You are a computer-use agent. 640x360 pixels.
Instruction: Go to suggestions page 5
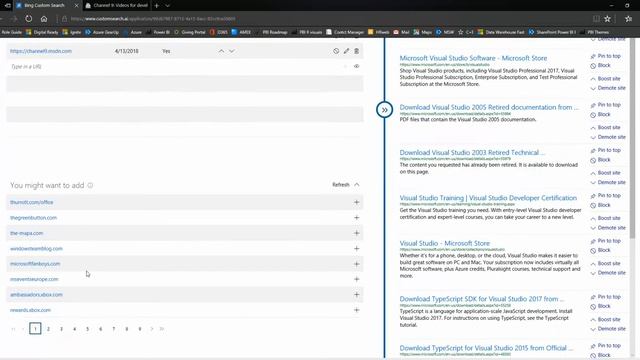pyautogui.click(x=87, y=329)
